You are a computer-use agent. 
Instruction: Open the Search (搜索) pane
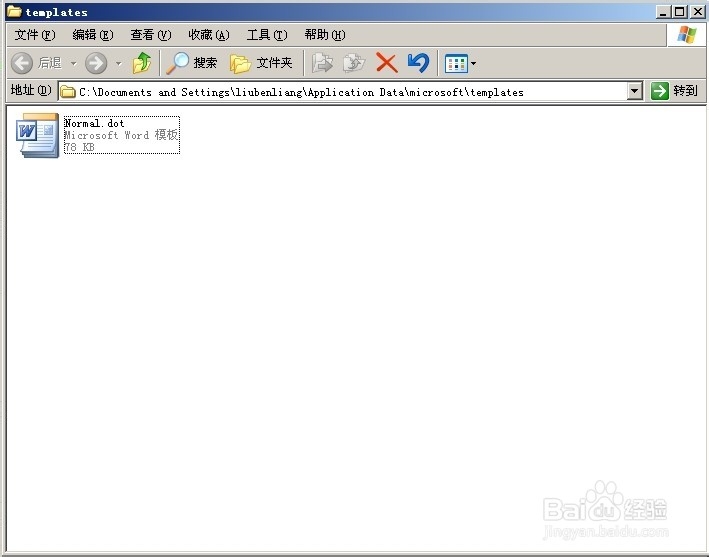[x=192, y=63]
